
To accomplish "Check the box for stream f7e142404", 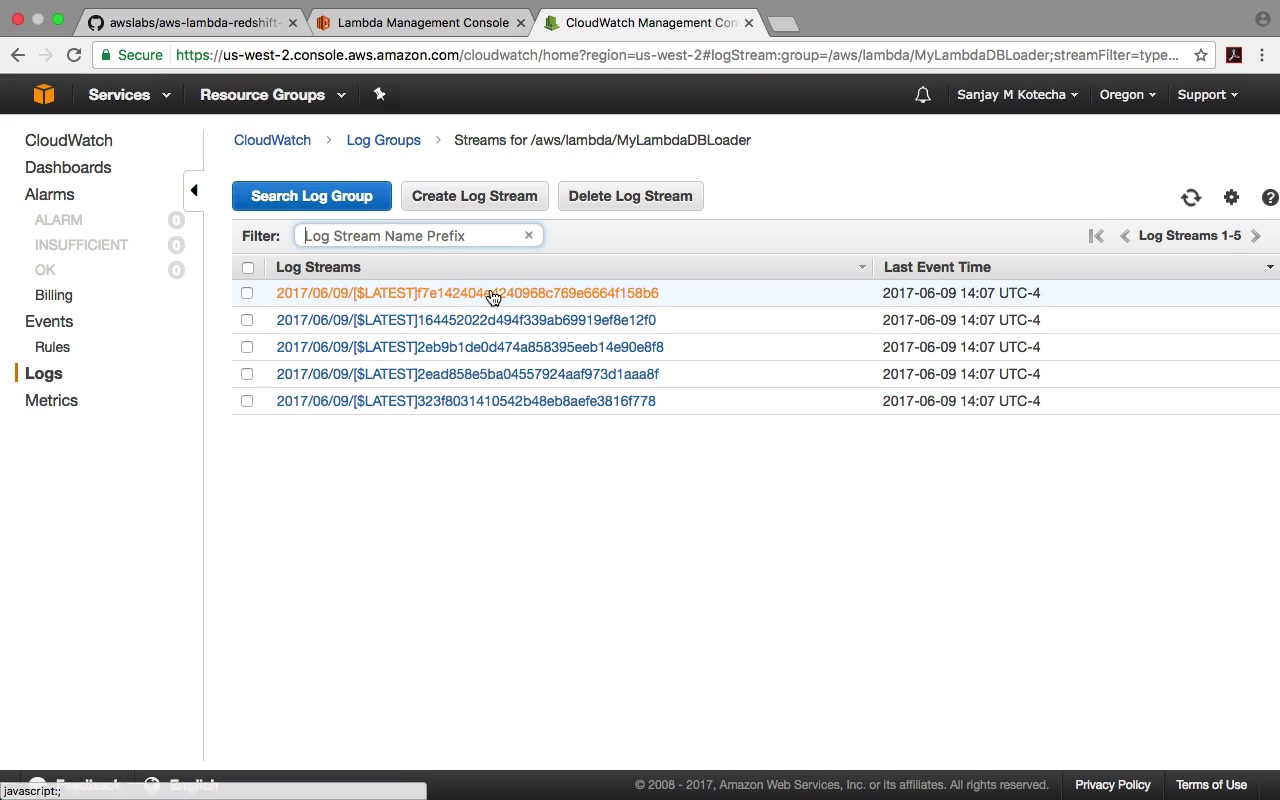I will [x=247, y=293].
